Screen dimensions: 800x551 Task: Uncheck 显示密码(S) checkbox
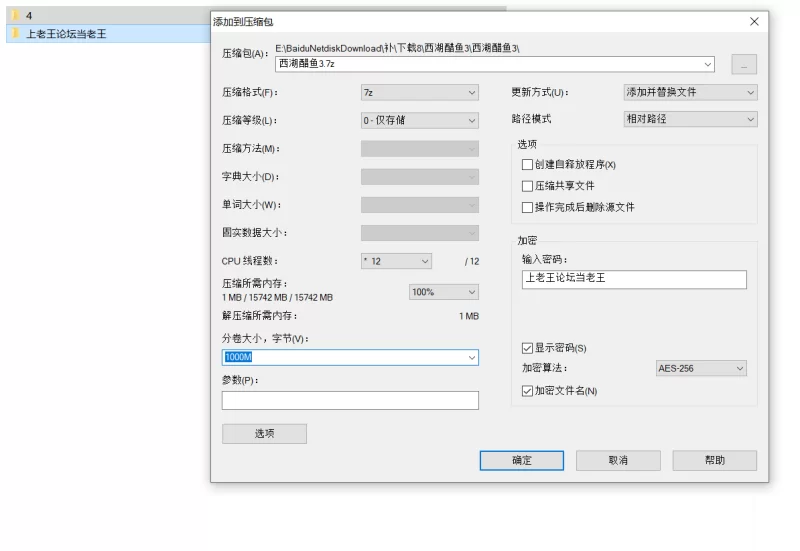tap(527, 348)
